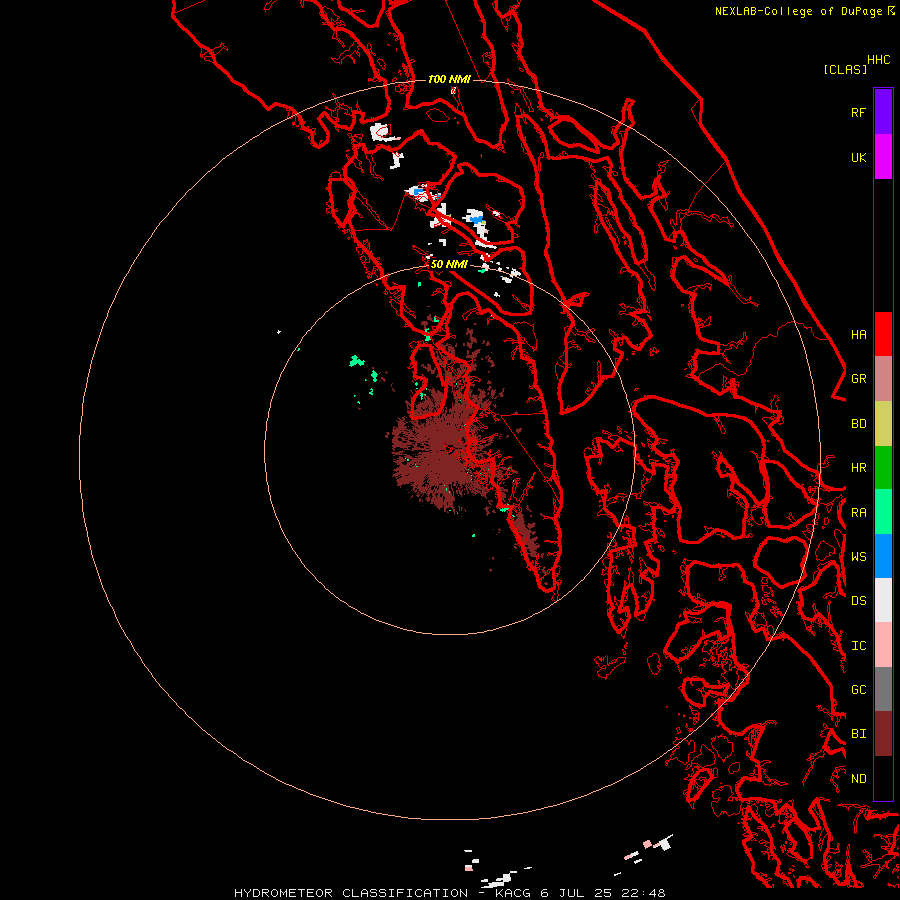
Task: Click the Hydrometeor Classification KACG timestamp caption
Action: pos(449,893)
